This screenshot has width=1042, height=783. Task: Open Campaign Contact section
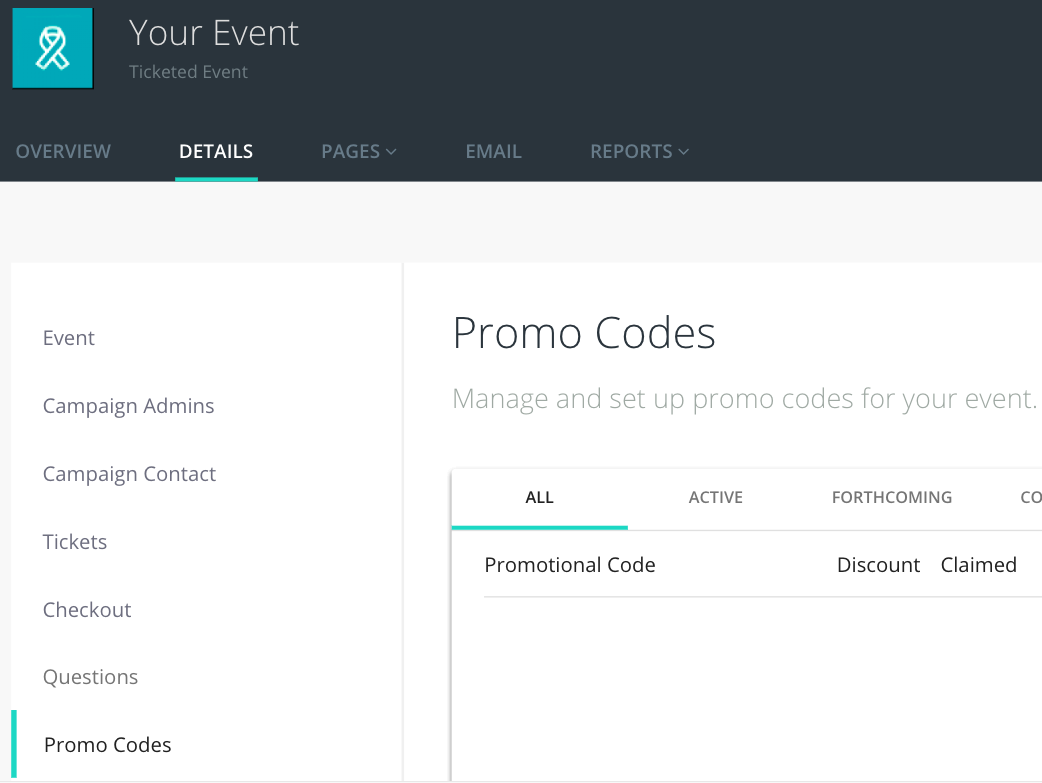(129, 474)
